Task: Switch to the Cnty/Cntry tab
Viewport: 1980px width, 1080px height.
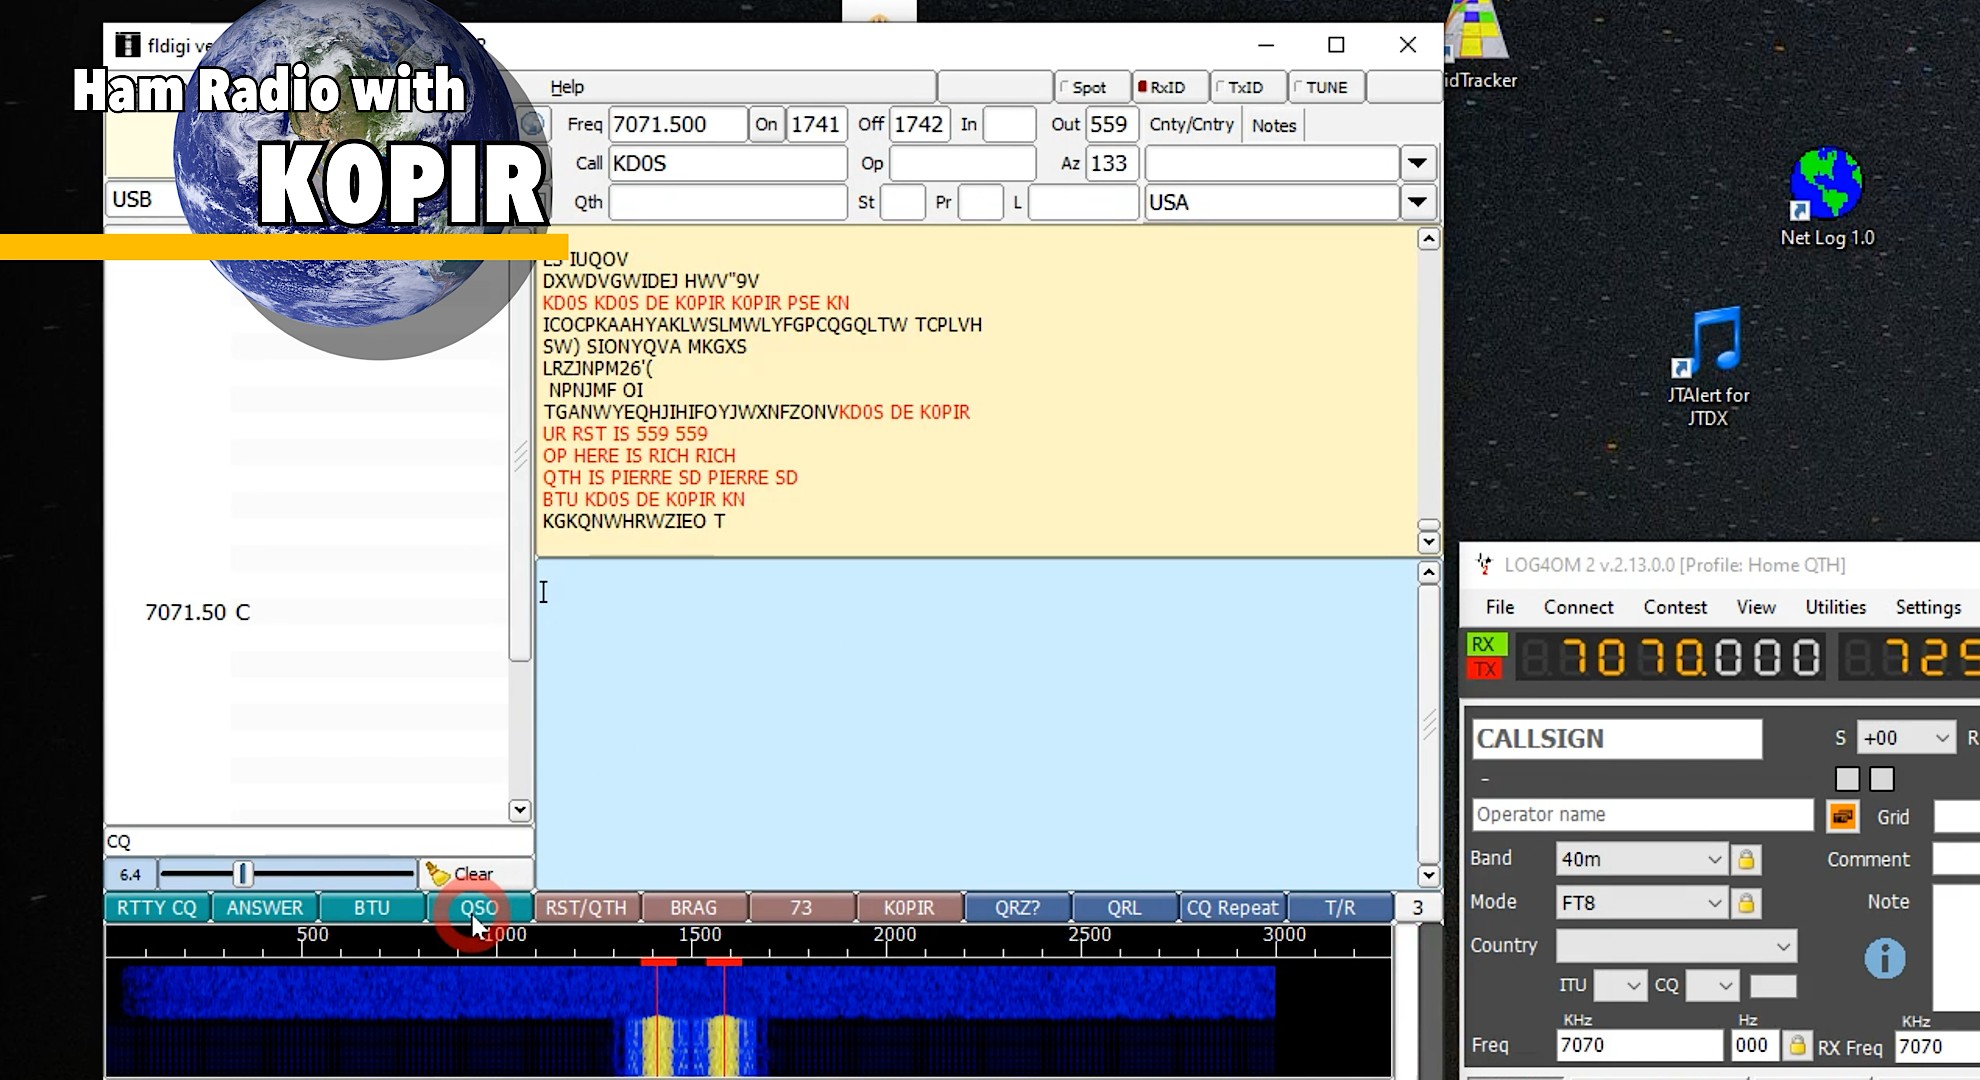Action: click(x=1191, y=125)
